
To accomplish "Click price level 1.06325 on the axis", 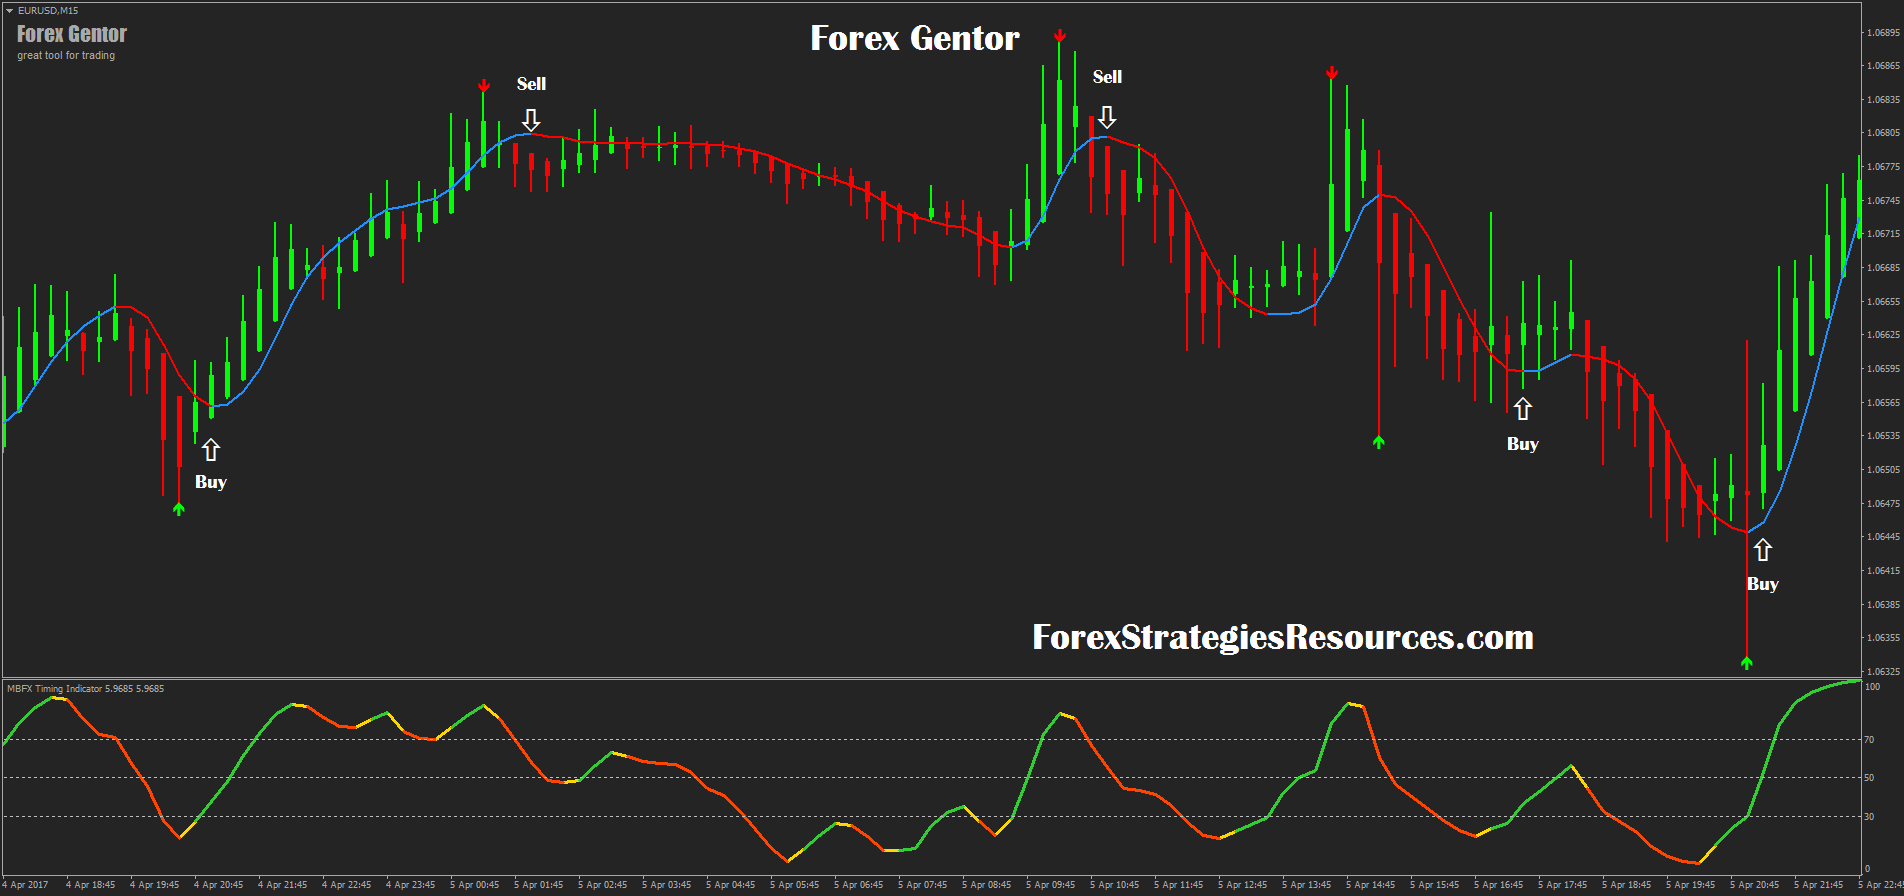I will pos(1883,672).
